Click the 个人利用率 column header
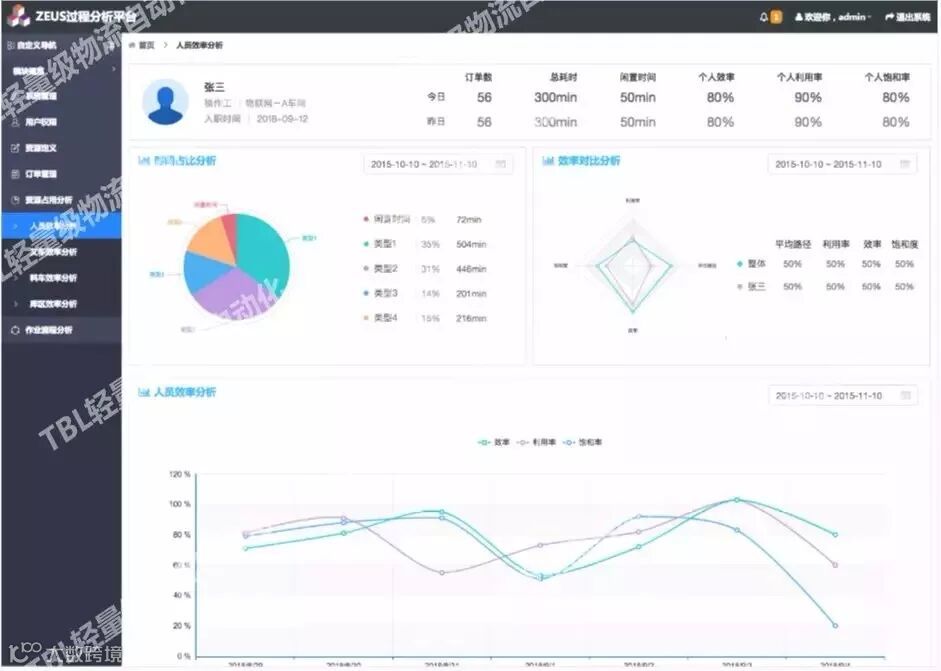941x671 pixels. [x=799, y=77]
